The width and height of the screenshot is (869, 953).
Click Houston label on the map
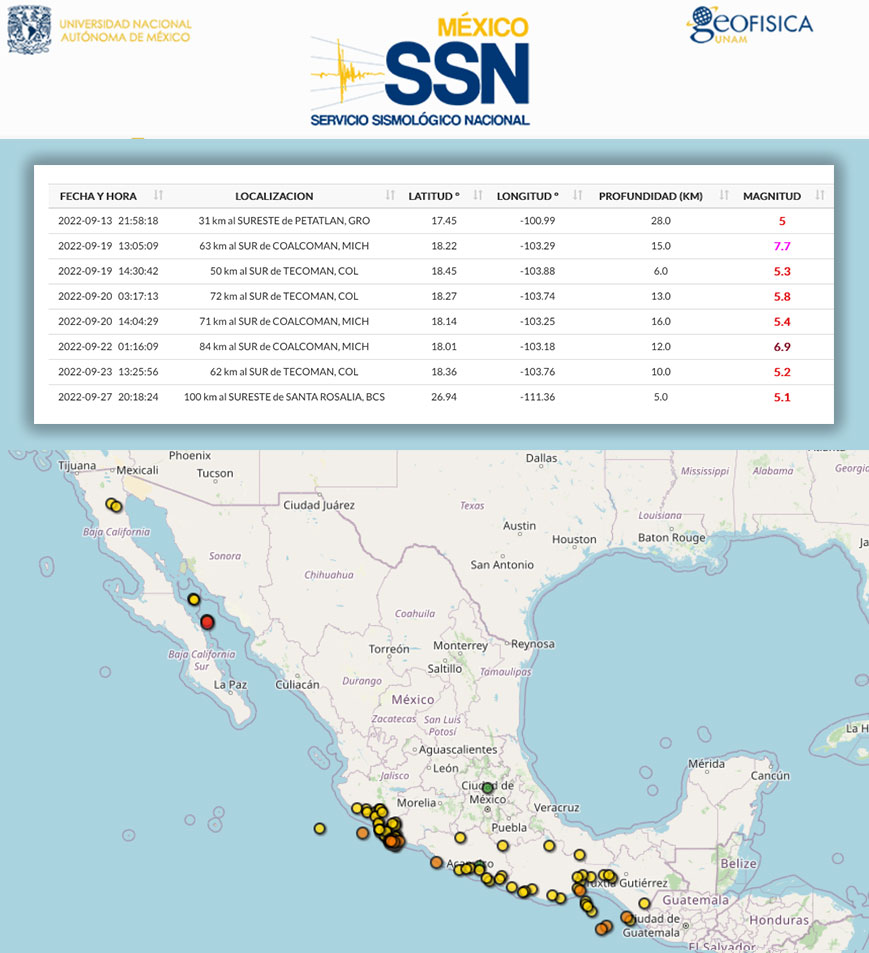click(x=574, y=539)
